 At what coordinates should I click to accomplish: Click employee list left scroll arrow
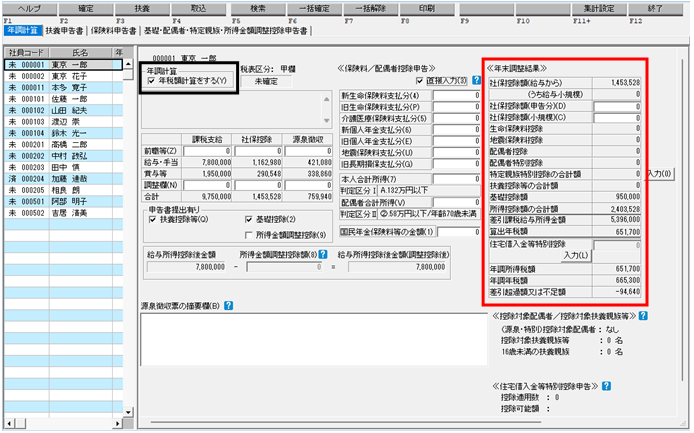click(x=10, y=423)
